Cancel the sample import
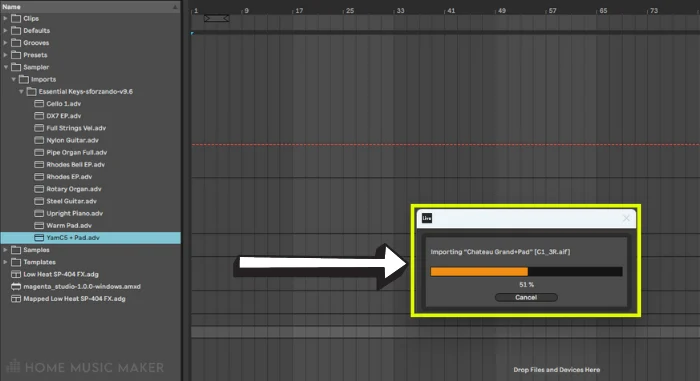Viewport: 700px width, 381px height. pyautogui.click(x=526, y=297)
